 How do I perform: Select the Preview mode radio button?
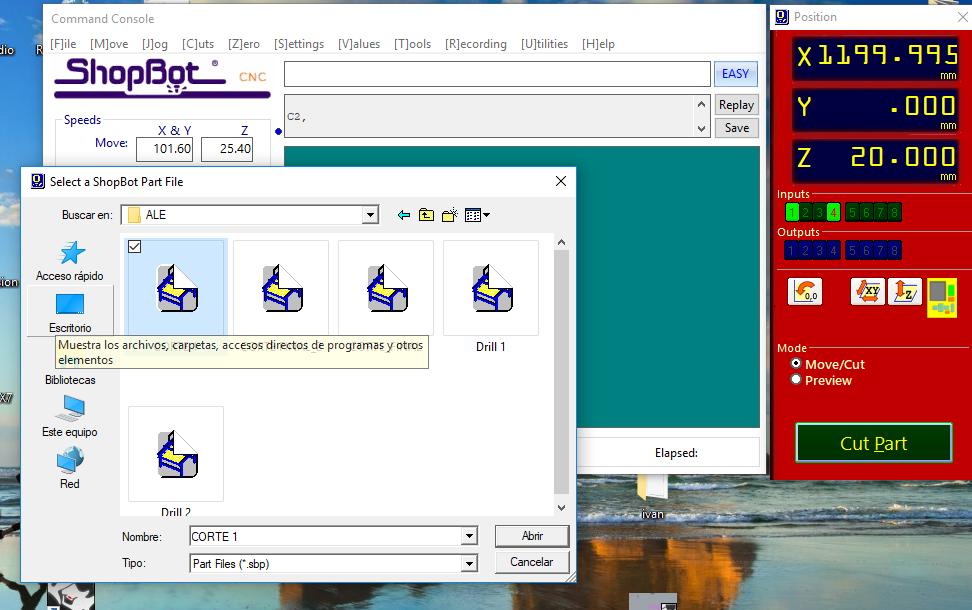coord(796,379)
